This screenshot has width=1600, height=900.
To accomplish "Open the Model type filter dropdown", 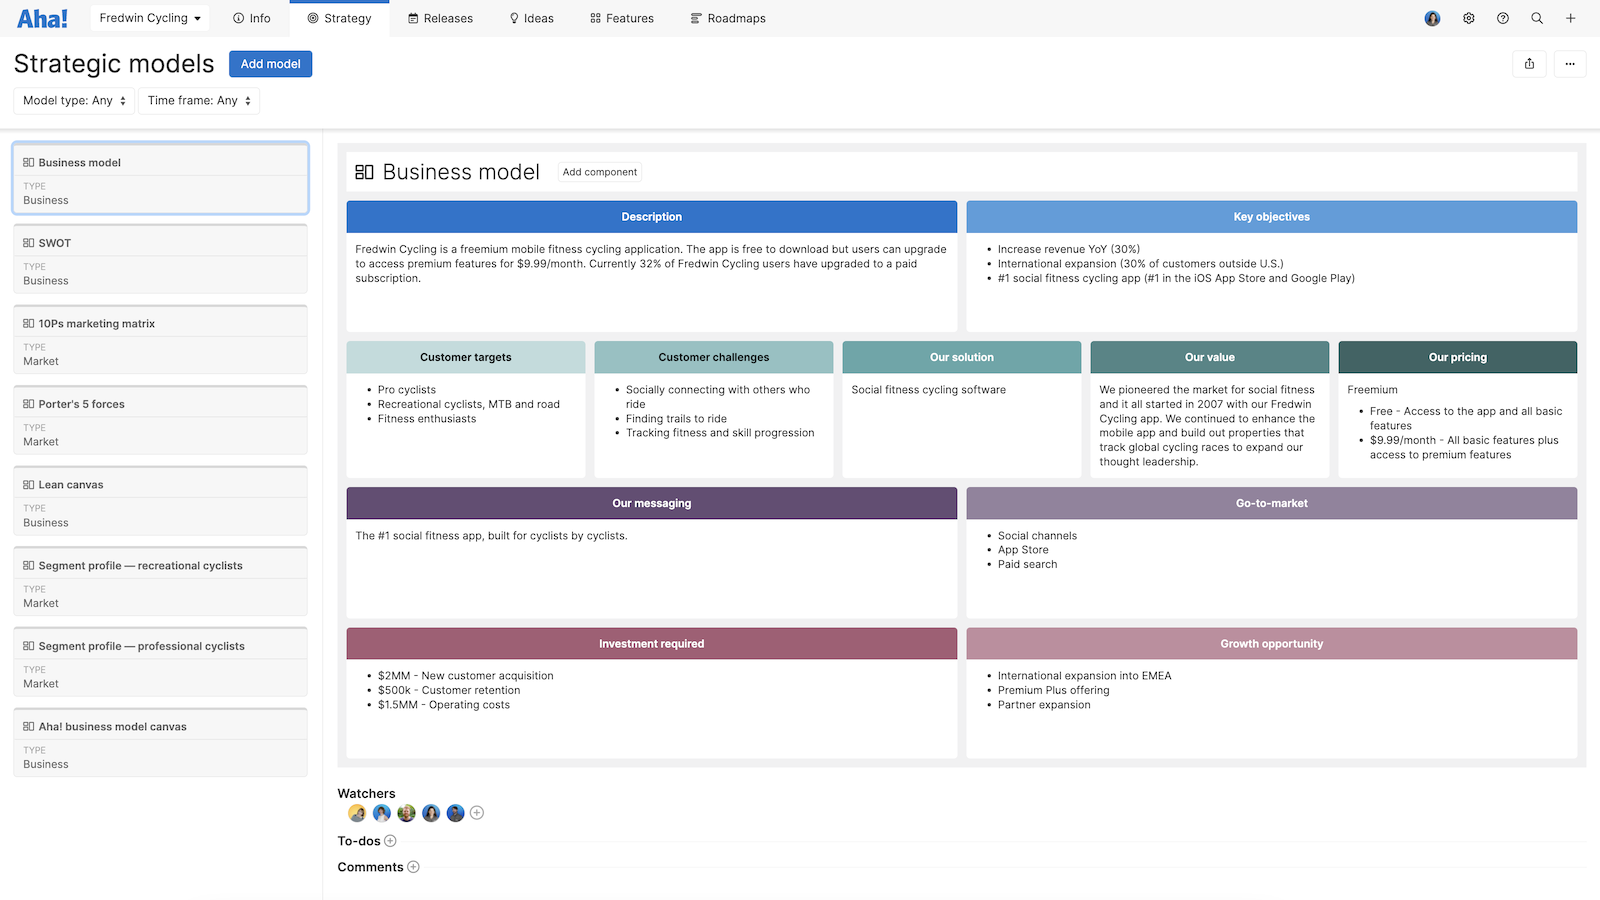I will coord(74,100).
